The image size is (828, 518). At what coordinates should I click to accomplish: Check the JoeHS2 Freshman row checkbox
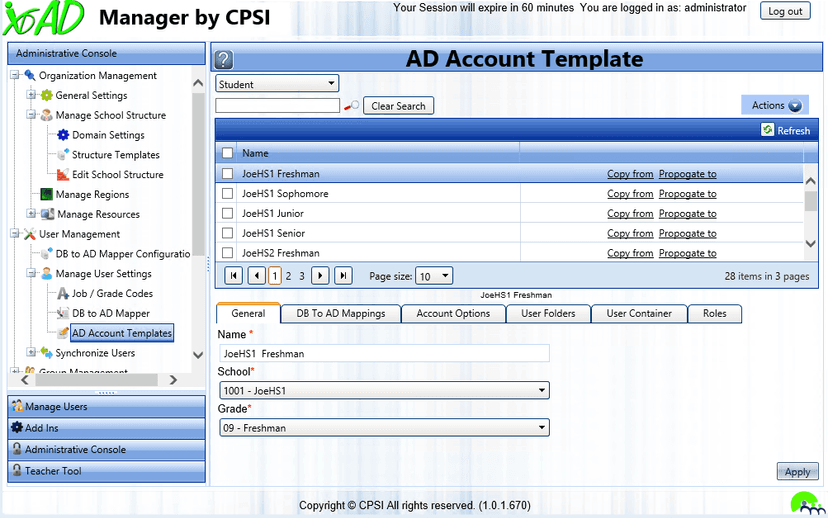(228, 253)
